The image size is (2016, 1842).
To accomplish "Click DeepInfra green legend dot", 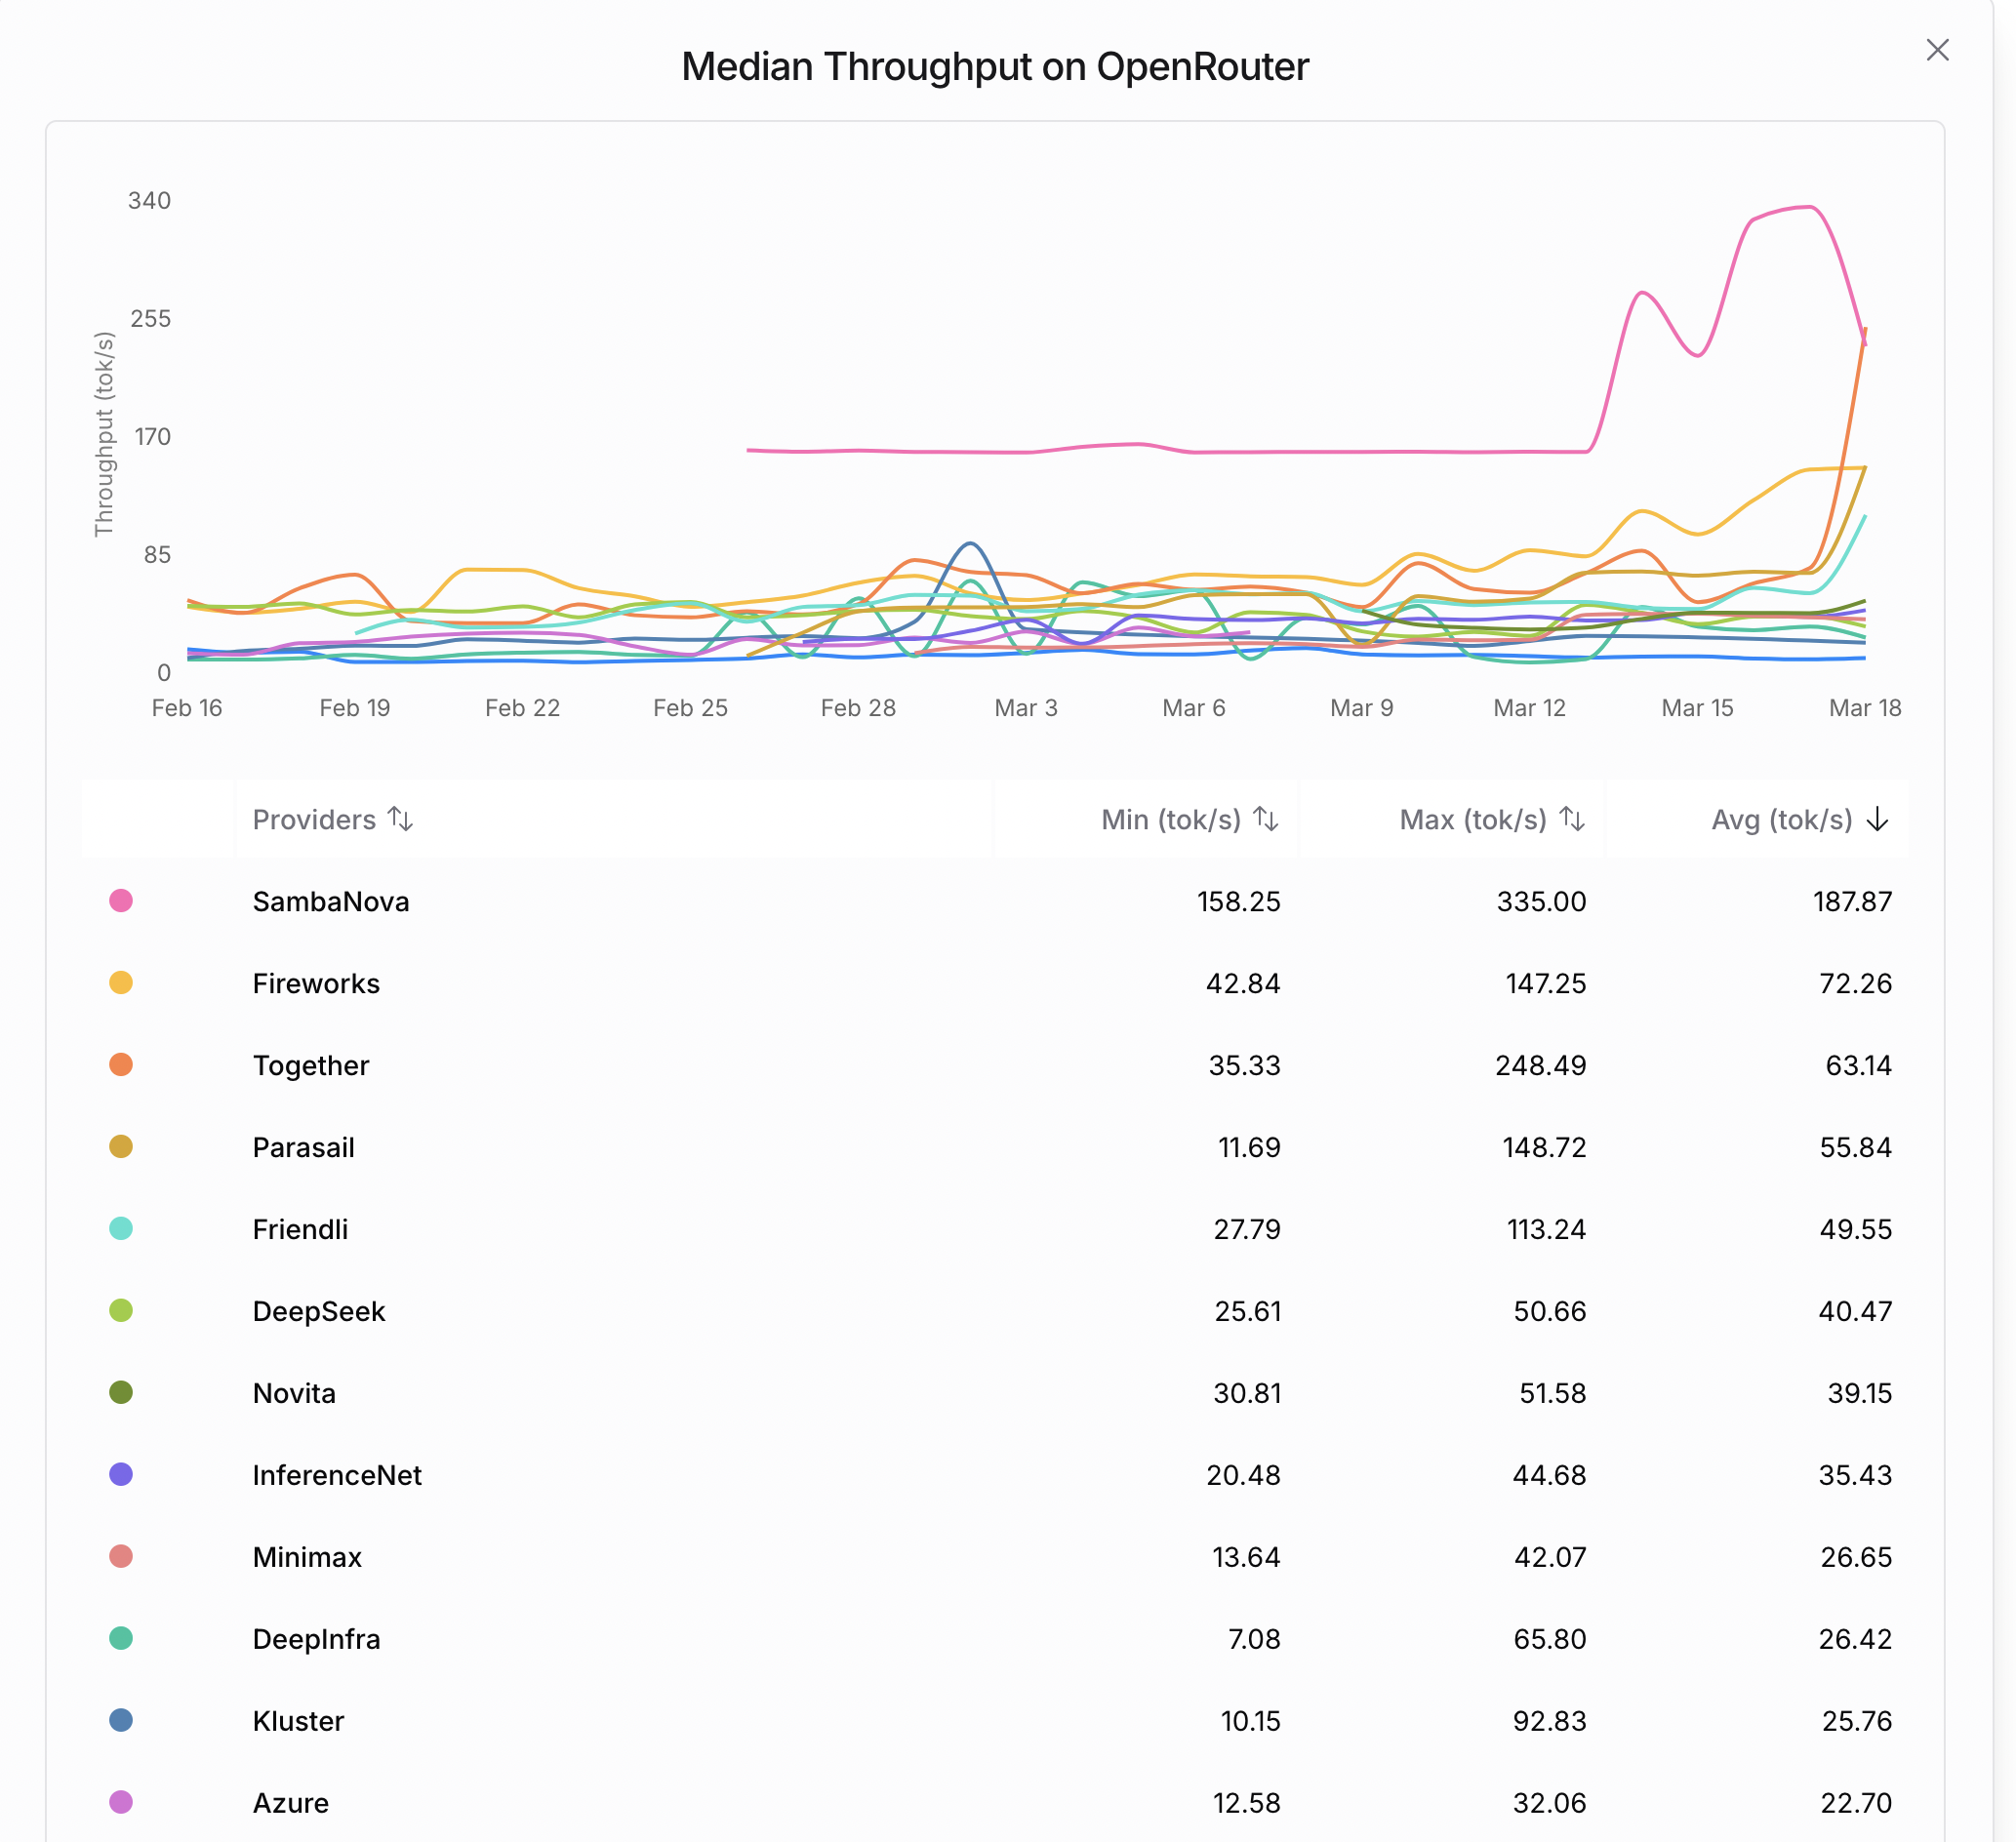I will coord(121,1638).
